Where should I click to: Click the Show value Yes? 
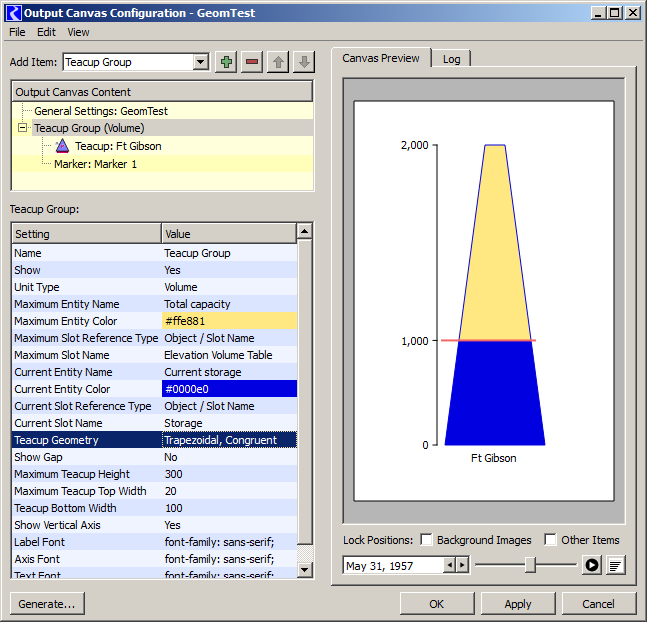point(229,270)
